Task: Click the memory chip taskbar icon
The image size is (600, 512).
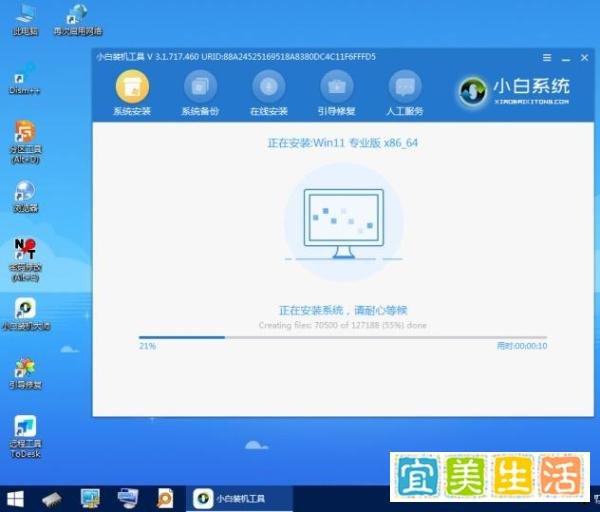Action: 52,499
